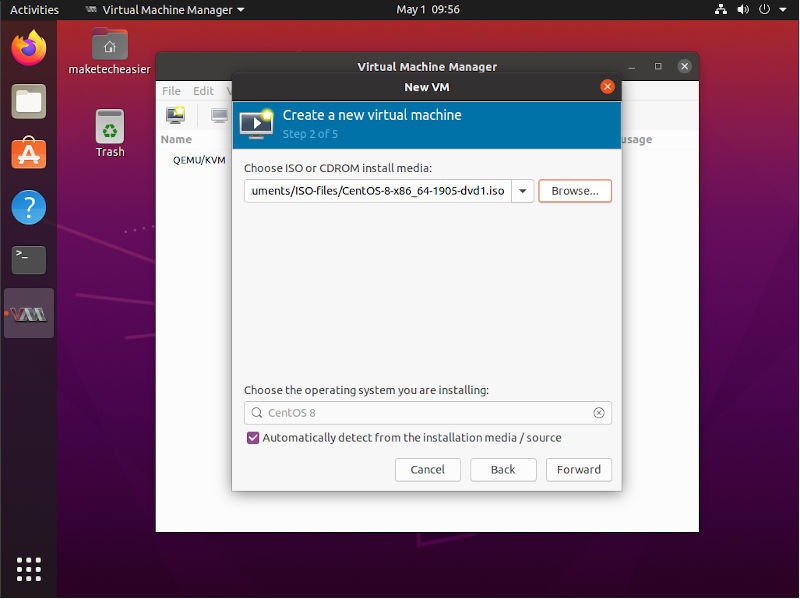The width and height of the screenshot is (800, 599).
Task: Show Applications grid from the dock
Action: [28, 568]
